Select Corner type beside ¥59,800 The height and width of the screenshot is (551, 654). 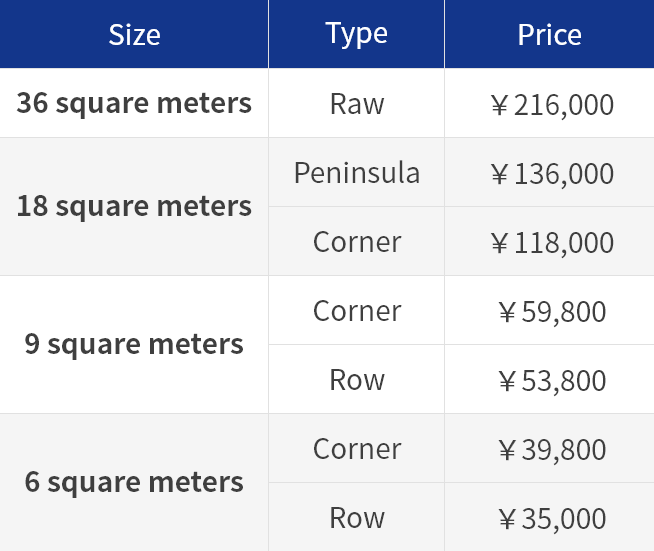click(x=357, y=310)
